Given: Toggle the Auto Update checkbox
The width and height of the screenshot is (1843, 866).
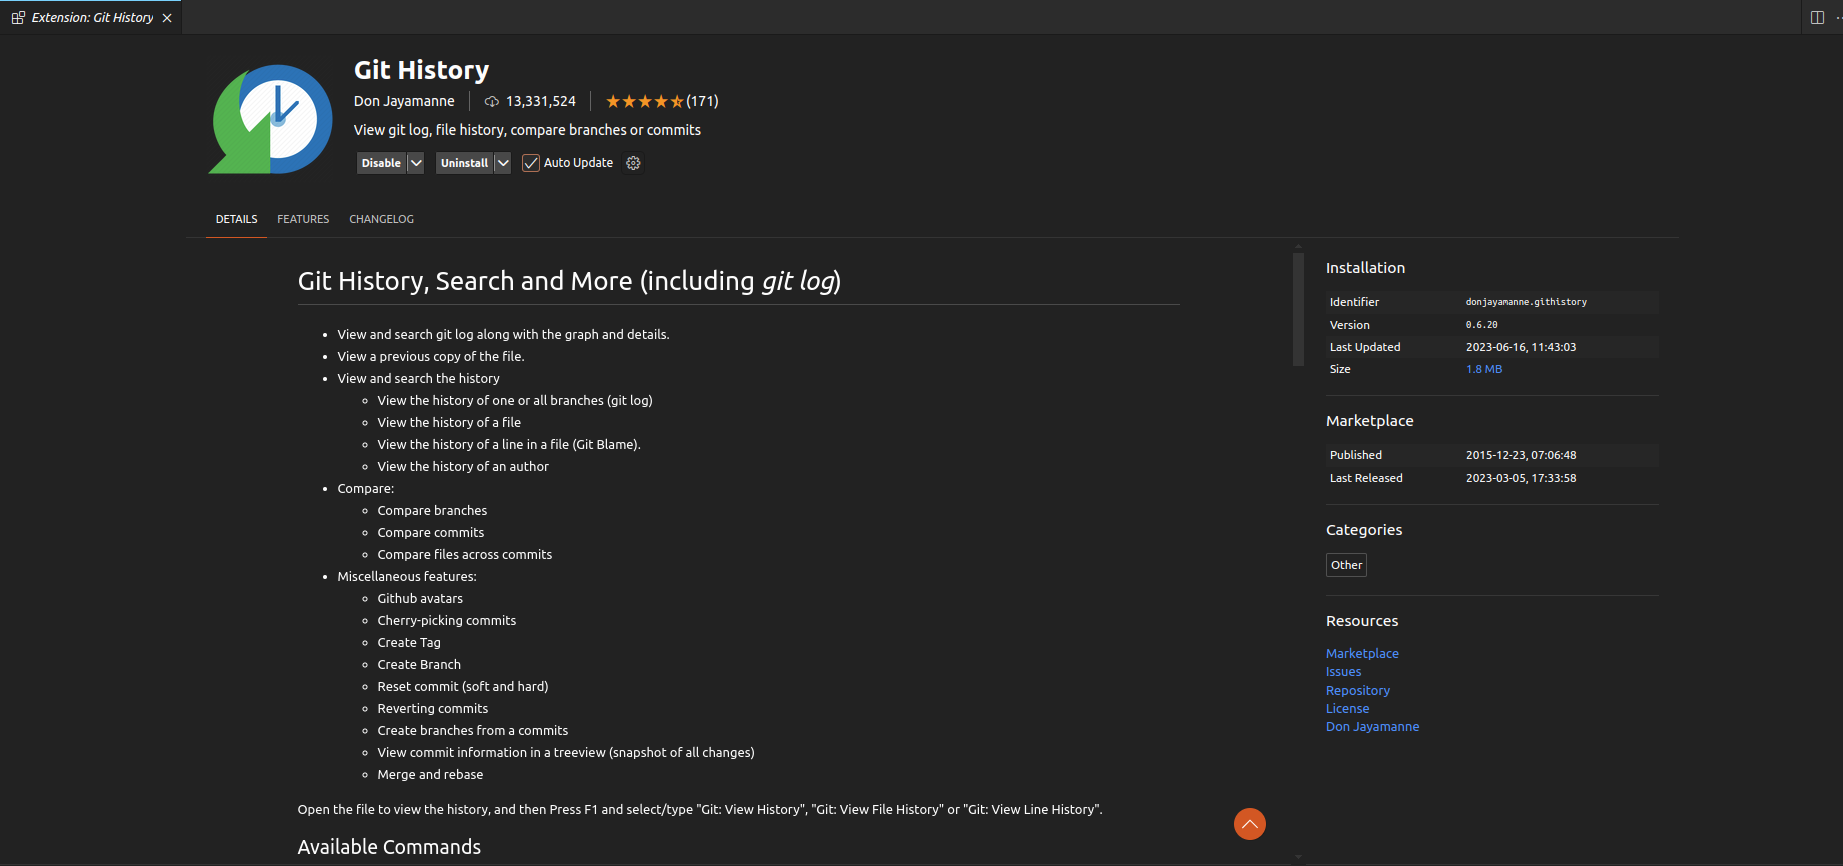Looking at the screenshot, I should click(x=531, y=163).
